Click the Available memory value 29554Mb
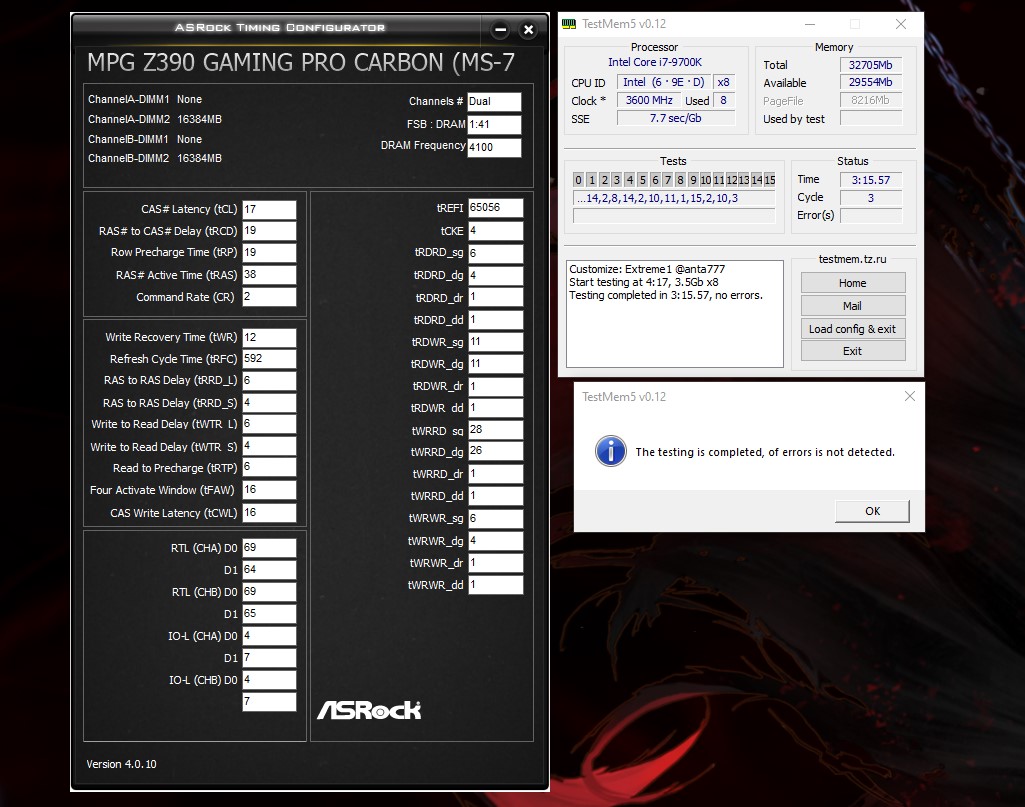 [x=871, y=82]
